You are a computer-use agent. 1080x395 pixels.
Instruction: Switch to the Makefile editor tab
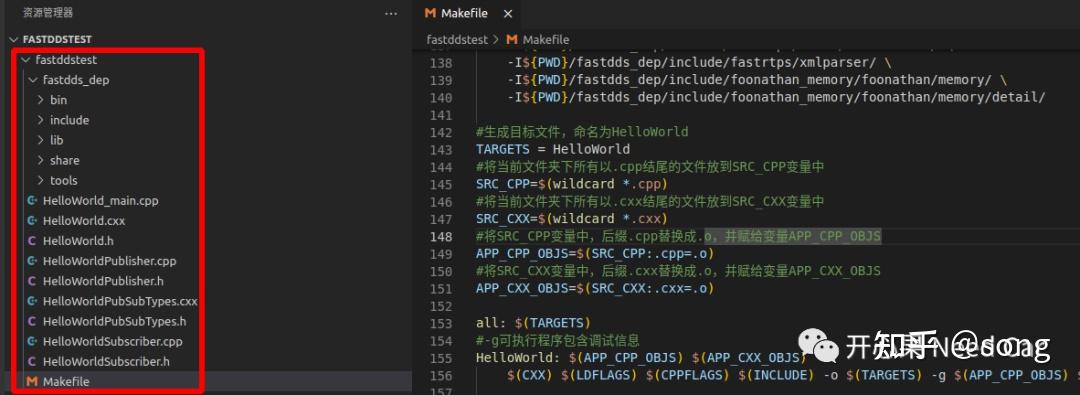click(x=465, y=14)
